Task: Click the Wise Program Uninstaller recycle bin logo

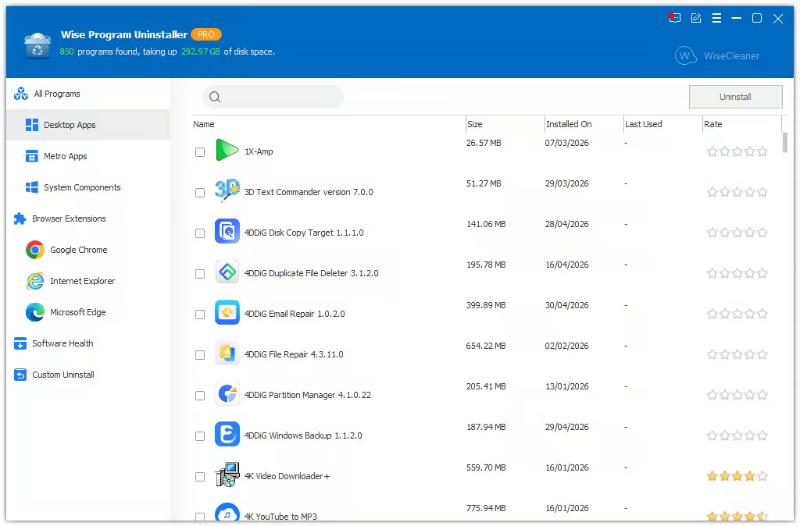Action: (37, 45)
